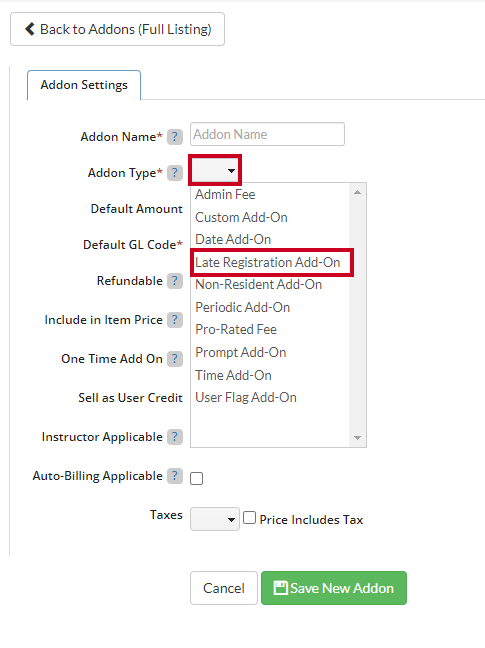Click Save New Addon button
The height and width of the screenshot is (648, 485).
pos(334,588)
